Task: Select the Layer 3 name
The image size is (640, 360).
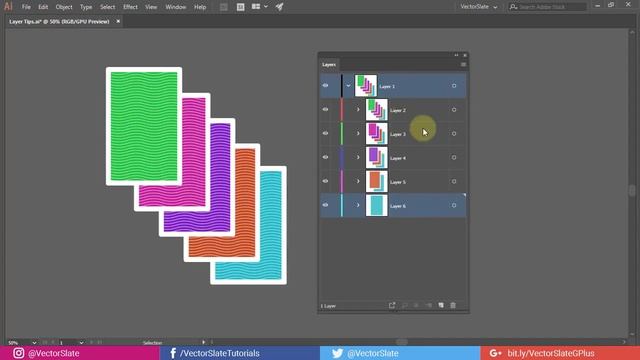Action: 398,134
